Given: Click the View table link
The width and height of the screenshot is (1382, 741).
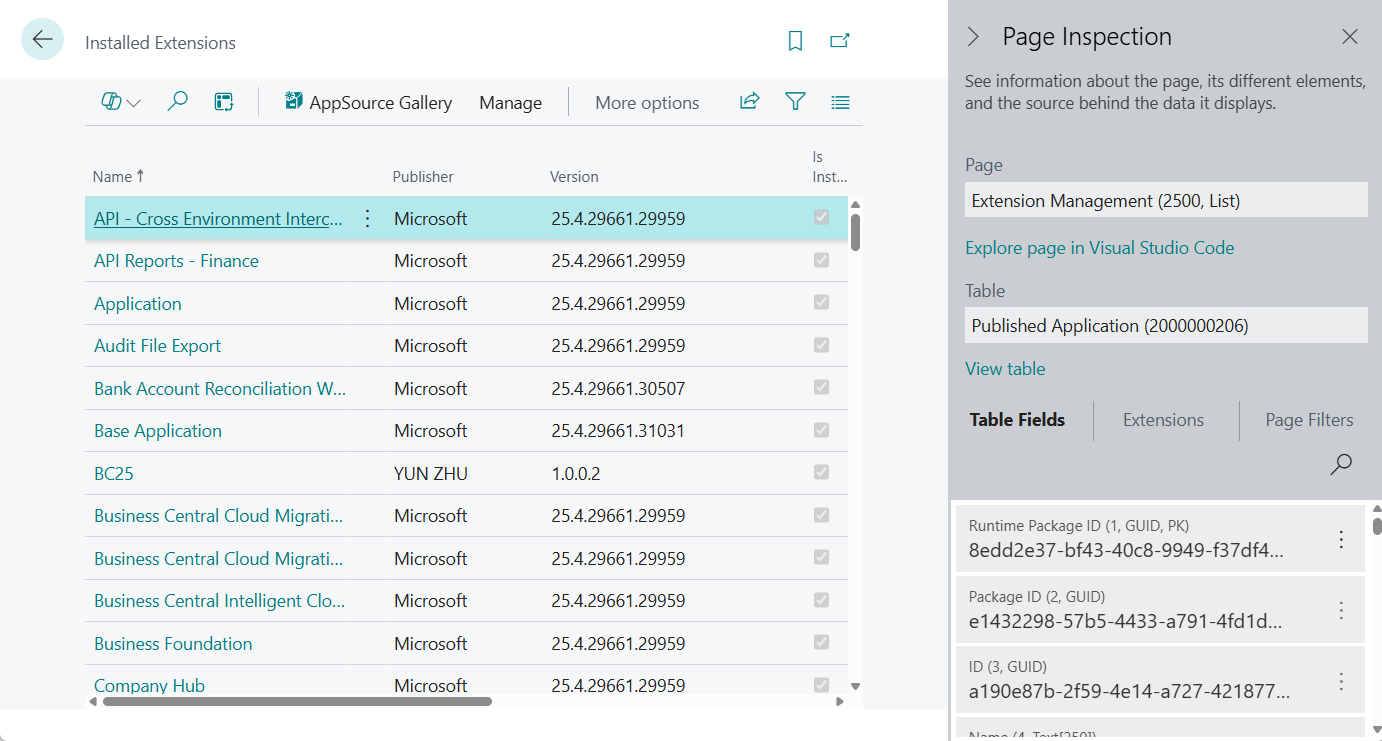Looking at the screenshot, I should point(1005,368).
